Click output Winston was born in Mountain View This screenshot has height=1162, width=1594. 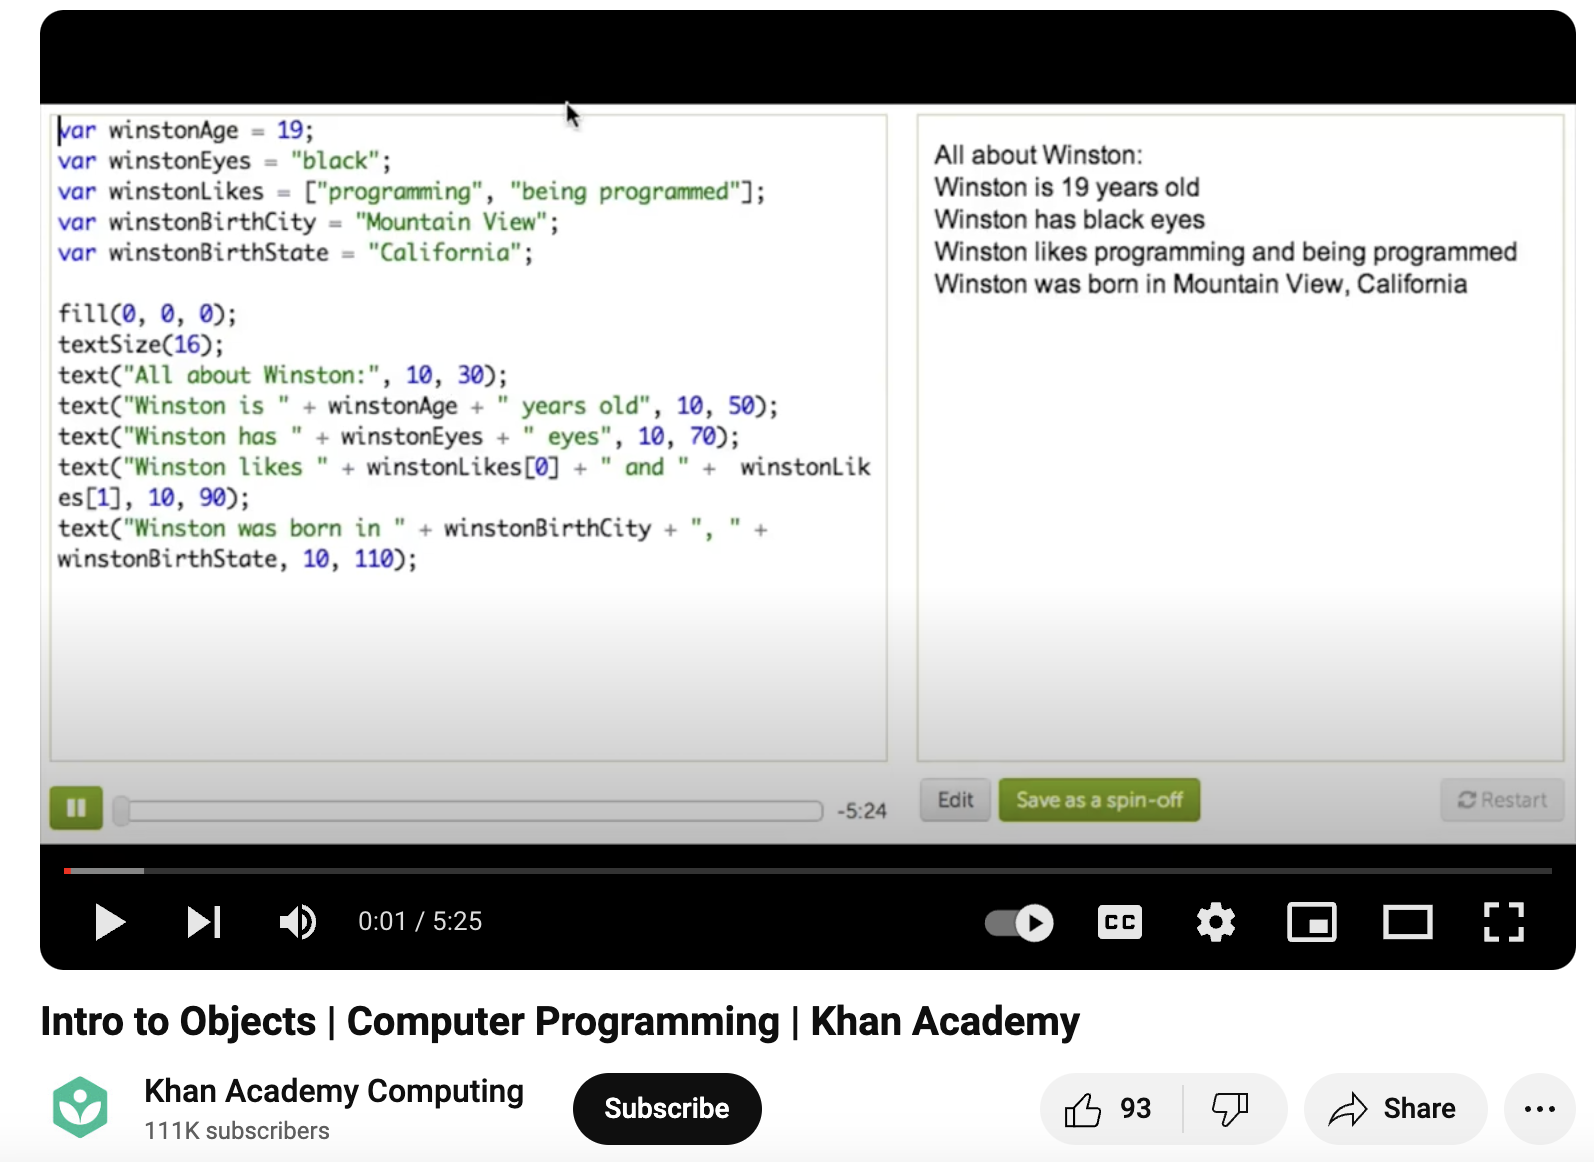point(1200,284)
